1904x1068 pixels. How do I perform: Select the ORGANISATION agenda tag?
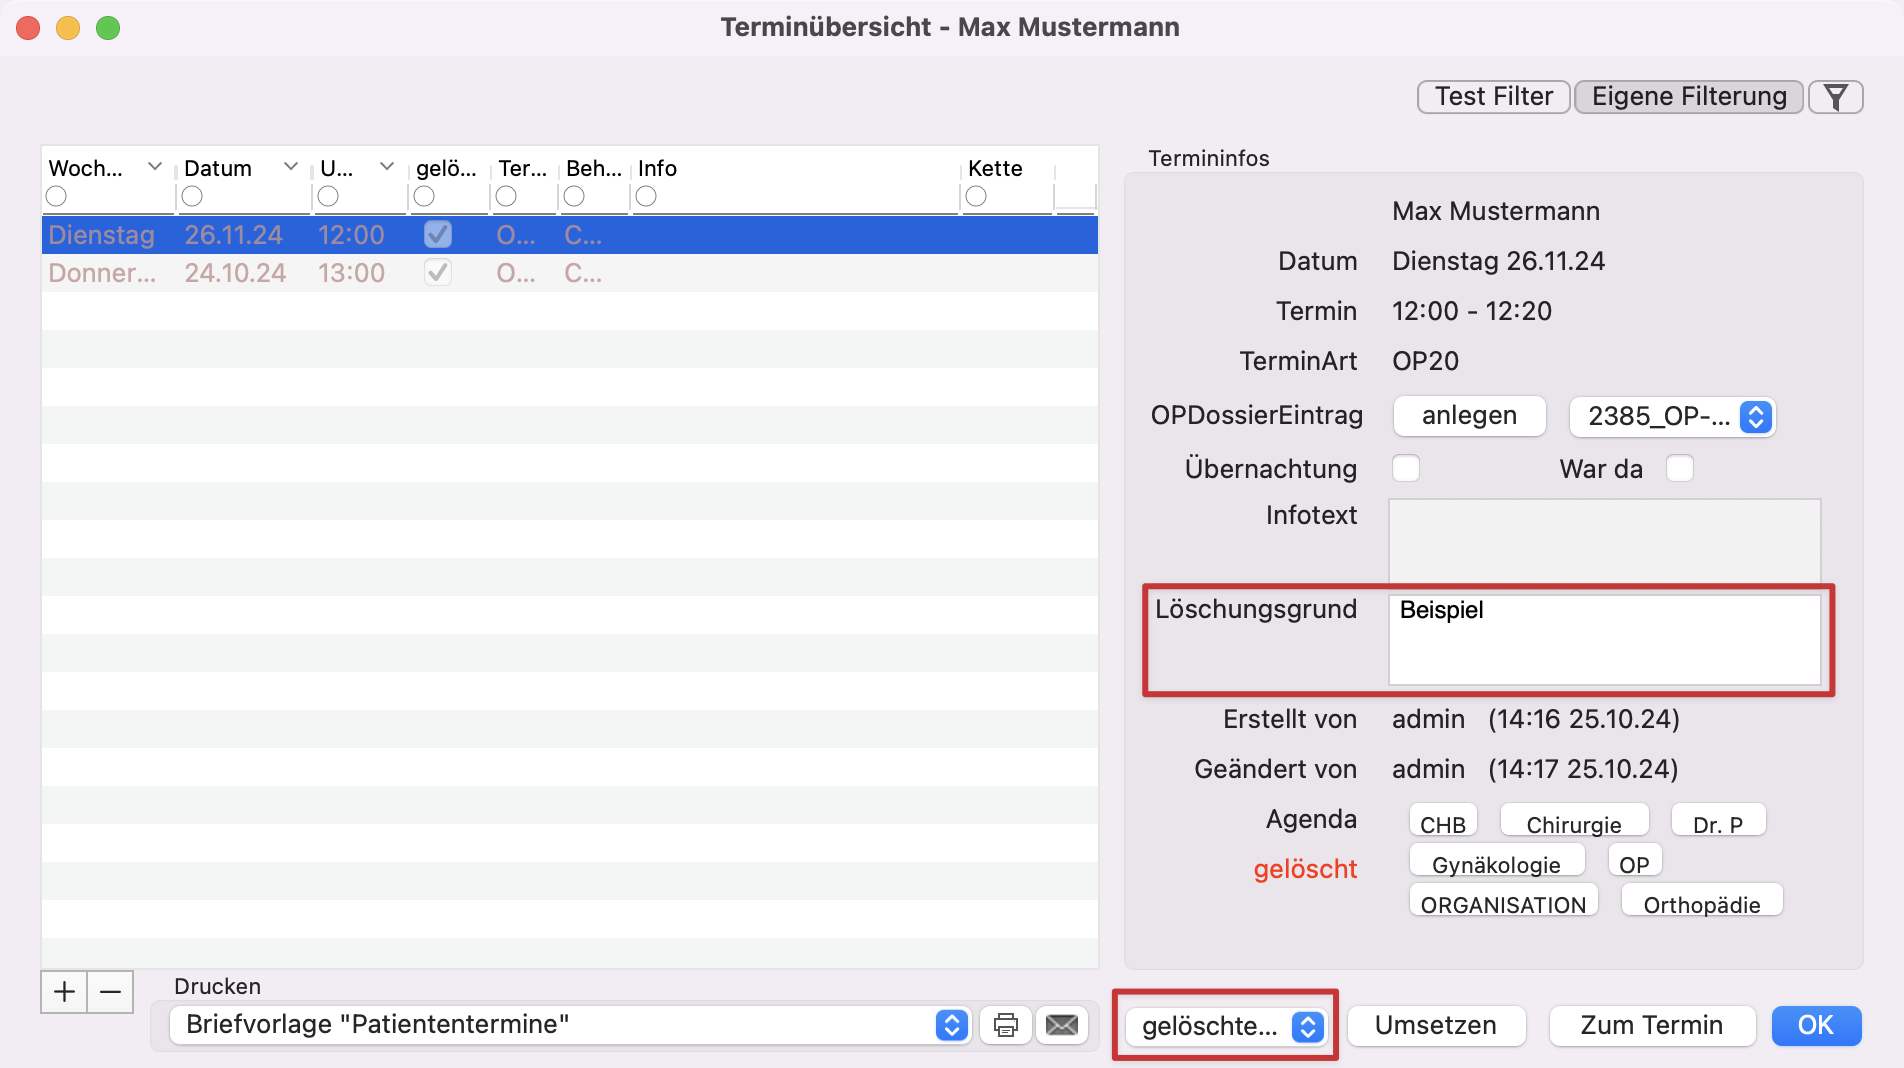[x=1503, y=902]
